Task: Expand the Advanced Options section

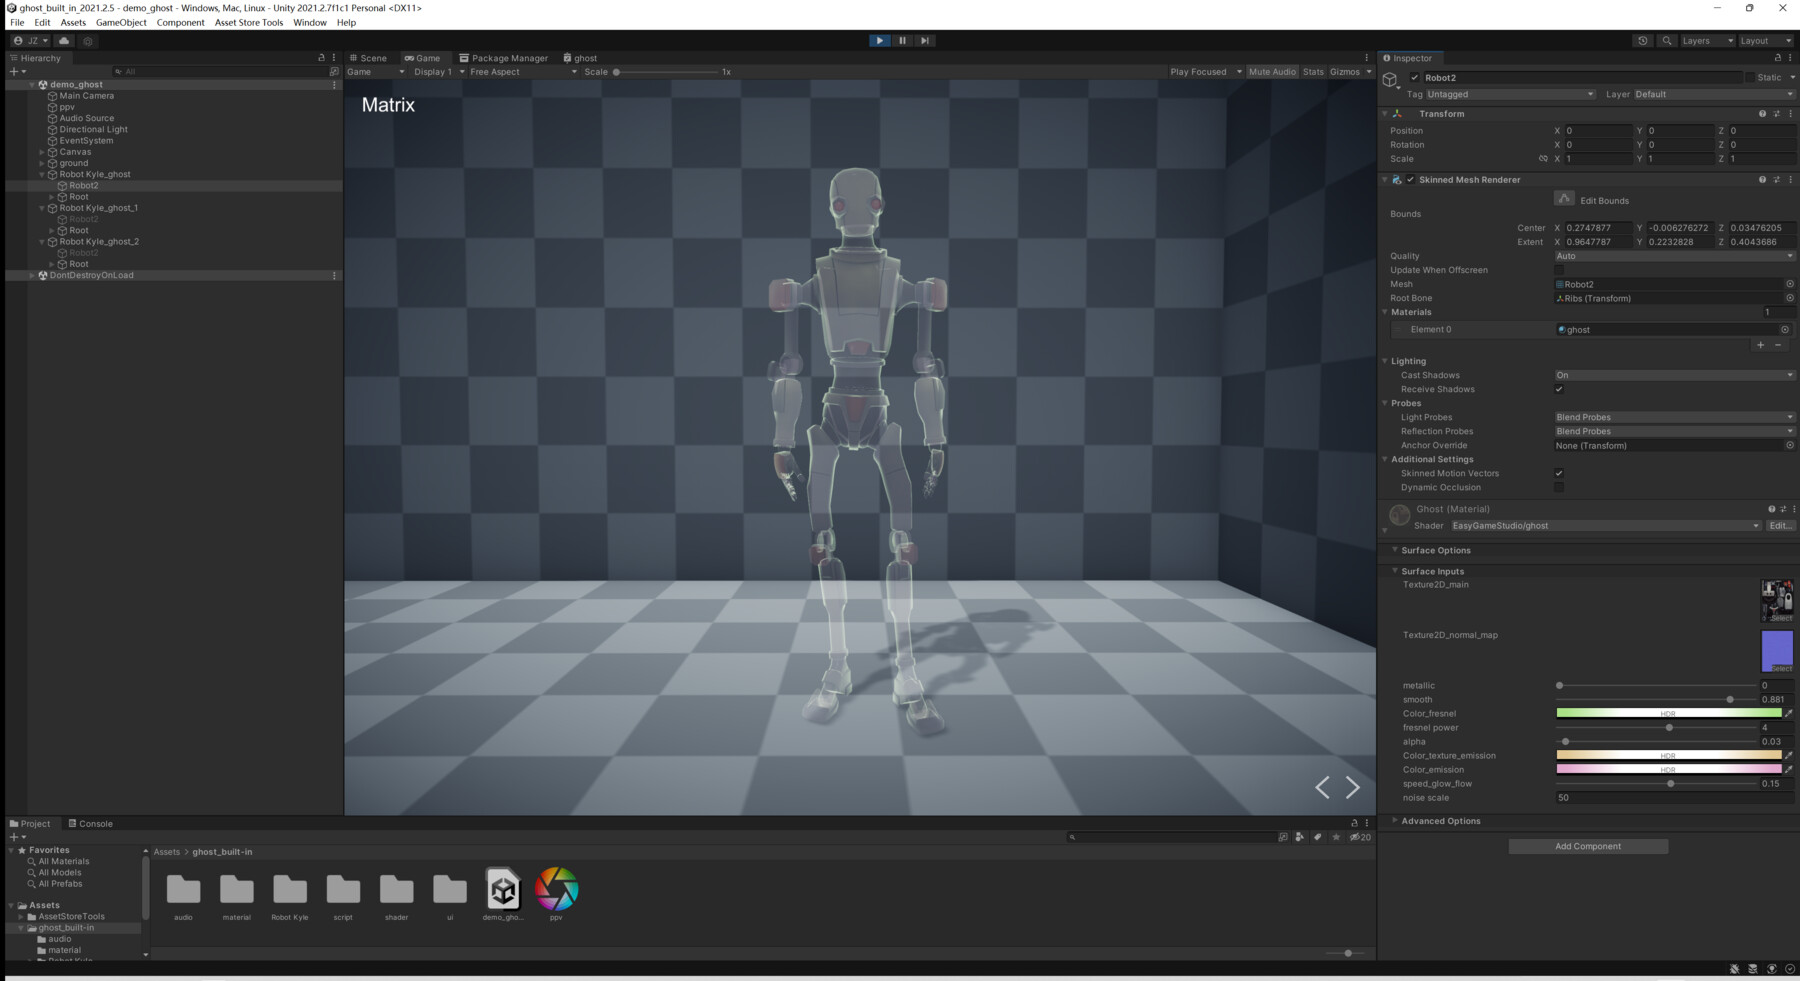Action: (1440, 821)
